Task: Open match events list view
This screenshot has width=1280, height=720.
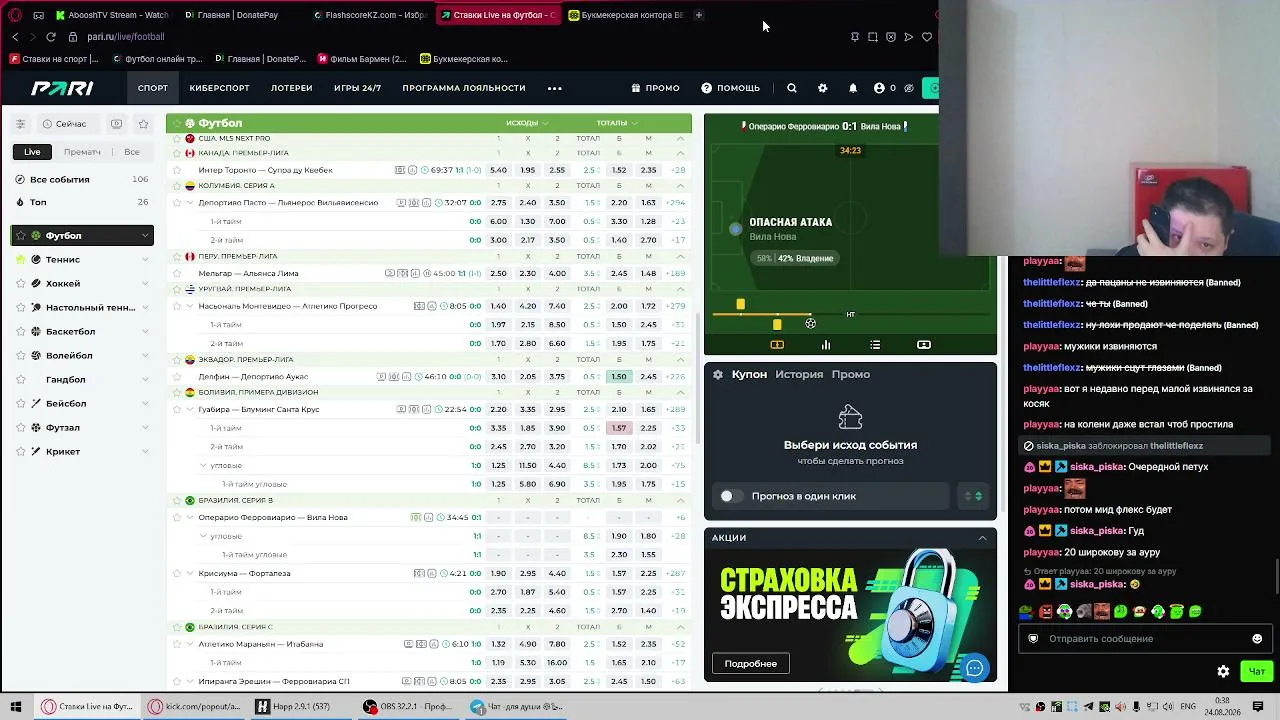Action: (875, 345)
